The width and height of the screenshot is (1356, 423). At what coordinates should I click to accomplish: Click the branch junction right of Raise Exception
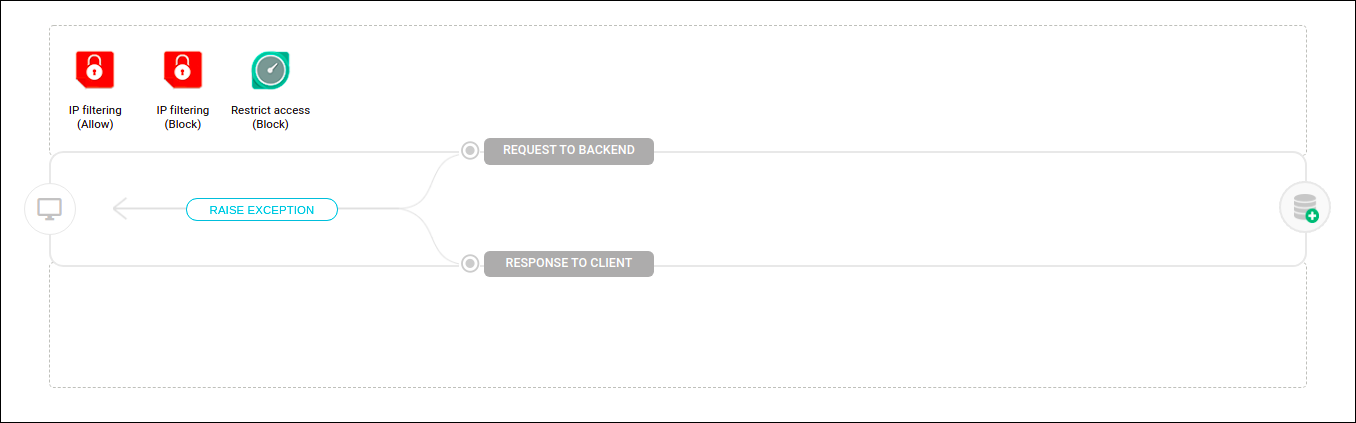click(402, 209)
